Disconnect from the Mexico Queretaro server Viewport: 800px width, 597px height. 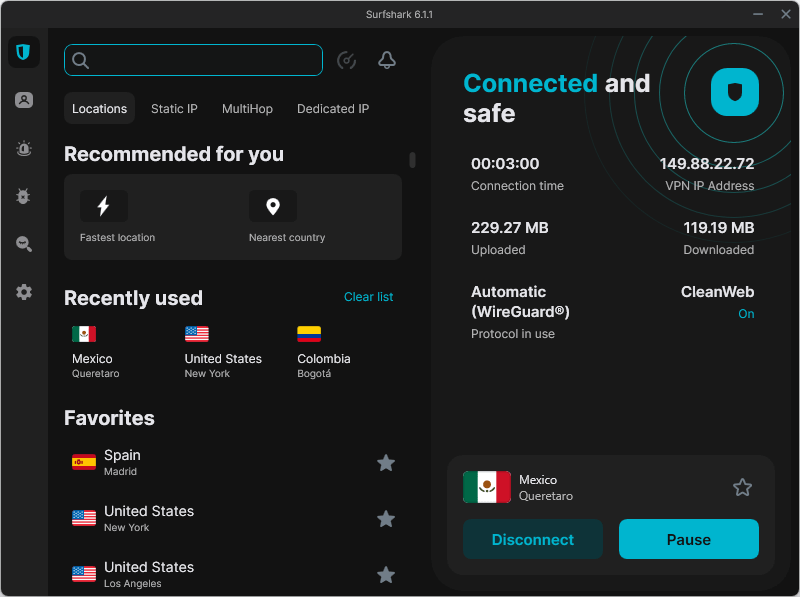click(x=533, y=539)
